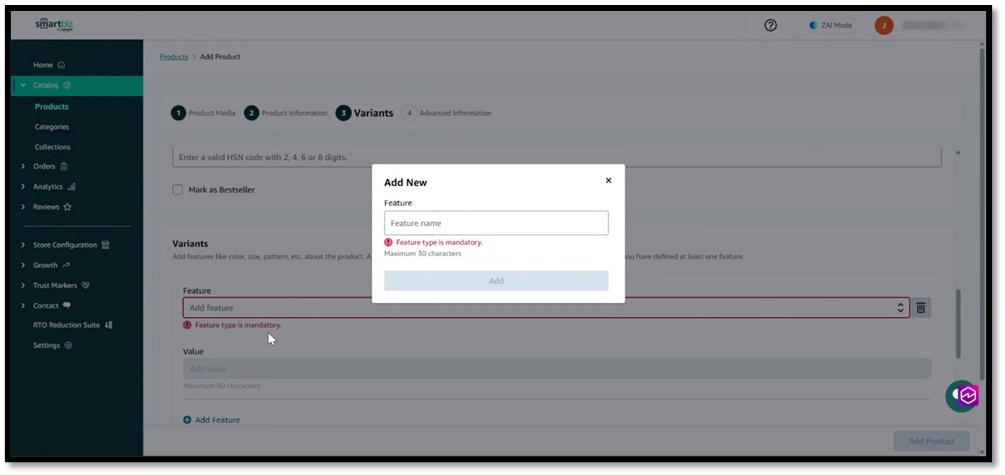1005x475 pixels.
Task: Close the Add New dialog
Action: (x=608, y=181)
